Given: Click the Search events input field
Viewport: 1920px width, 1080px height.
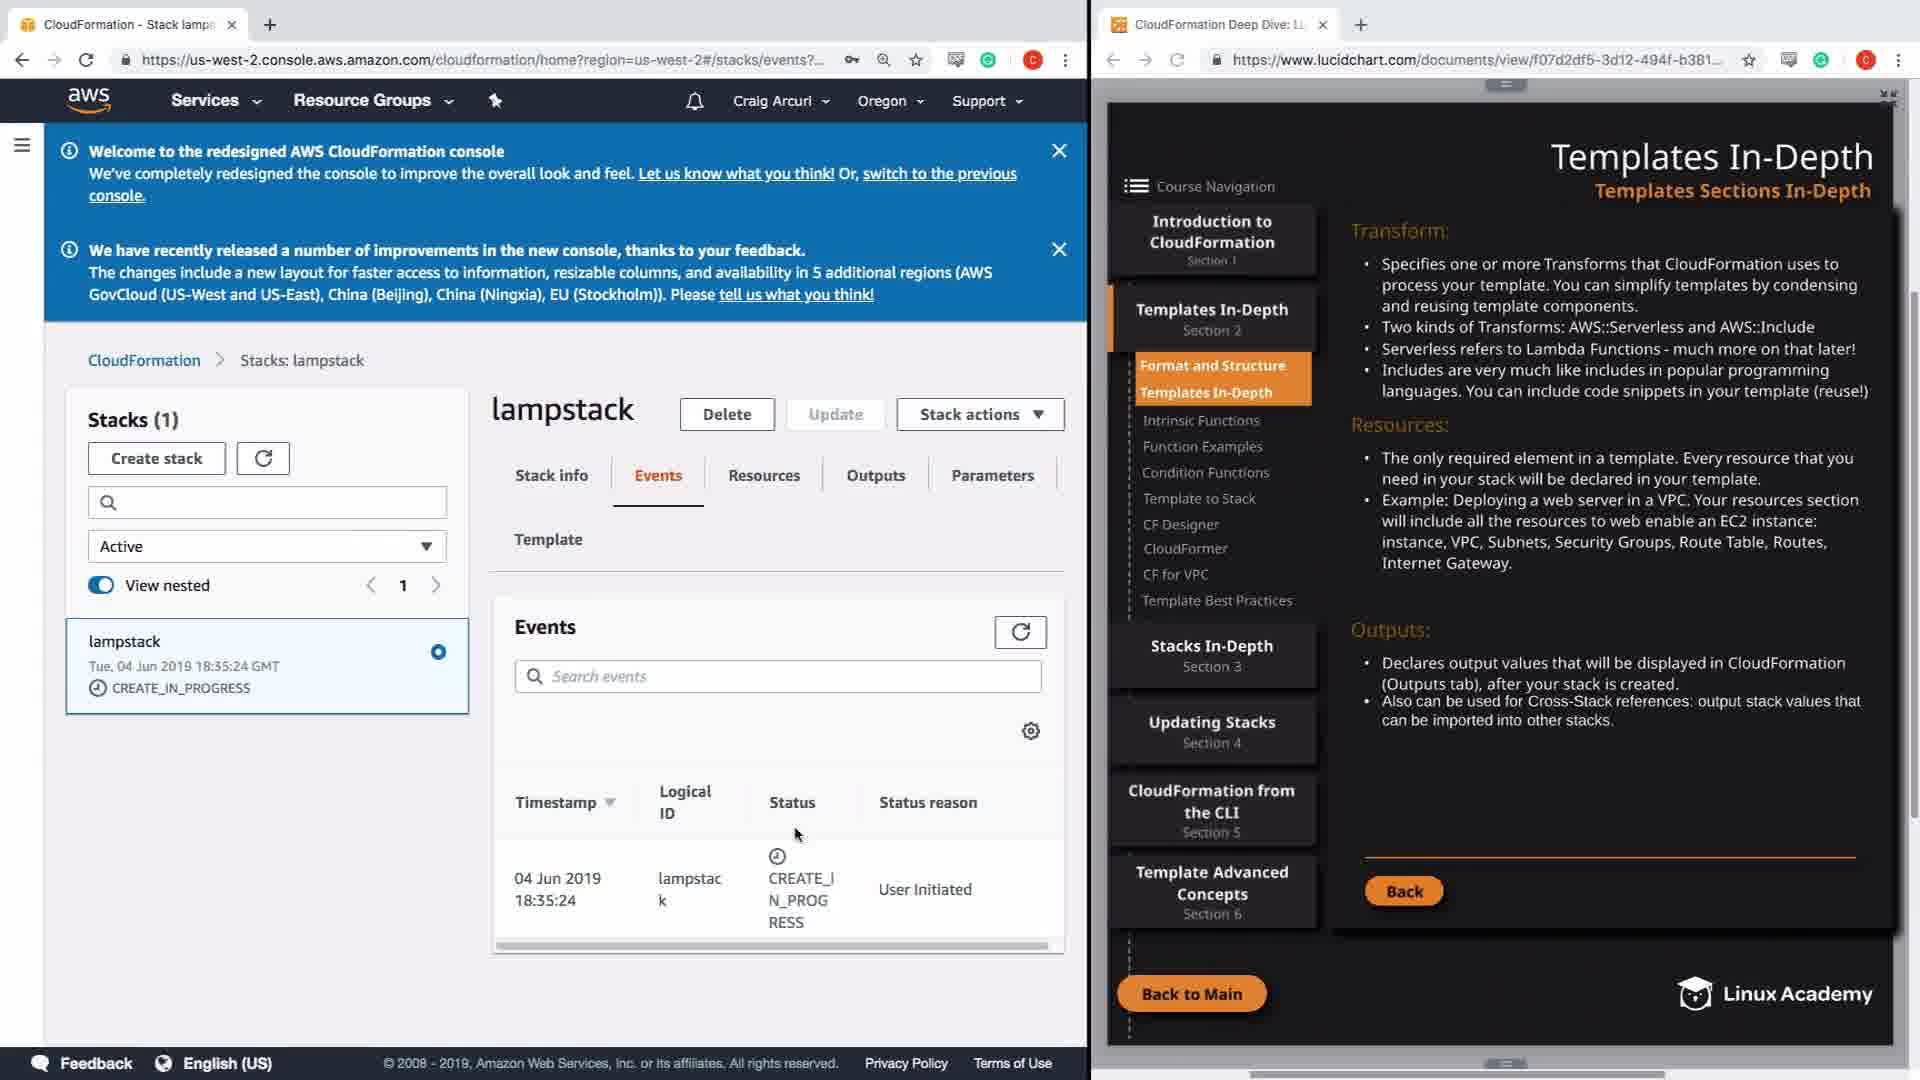Looking at the screenshot, I should (778, 676).
